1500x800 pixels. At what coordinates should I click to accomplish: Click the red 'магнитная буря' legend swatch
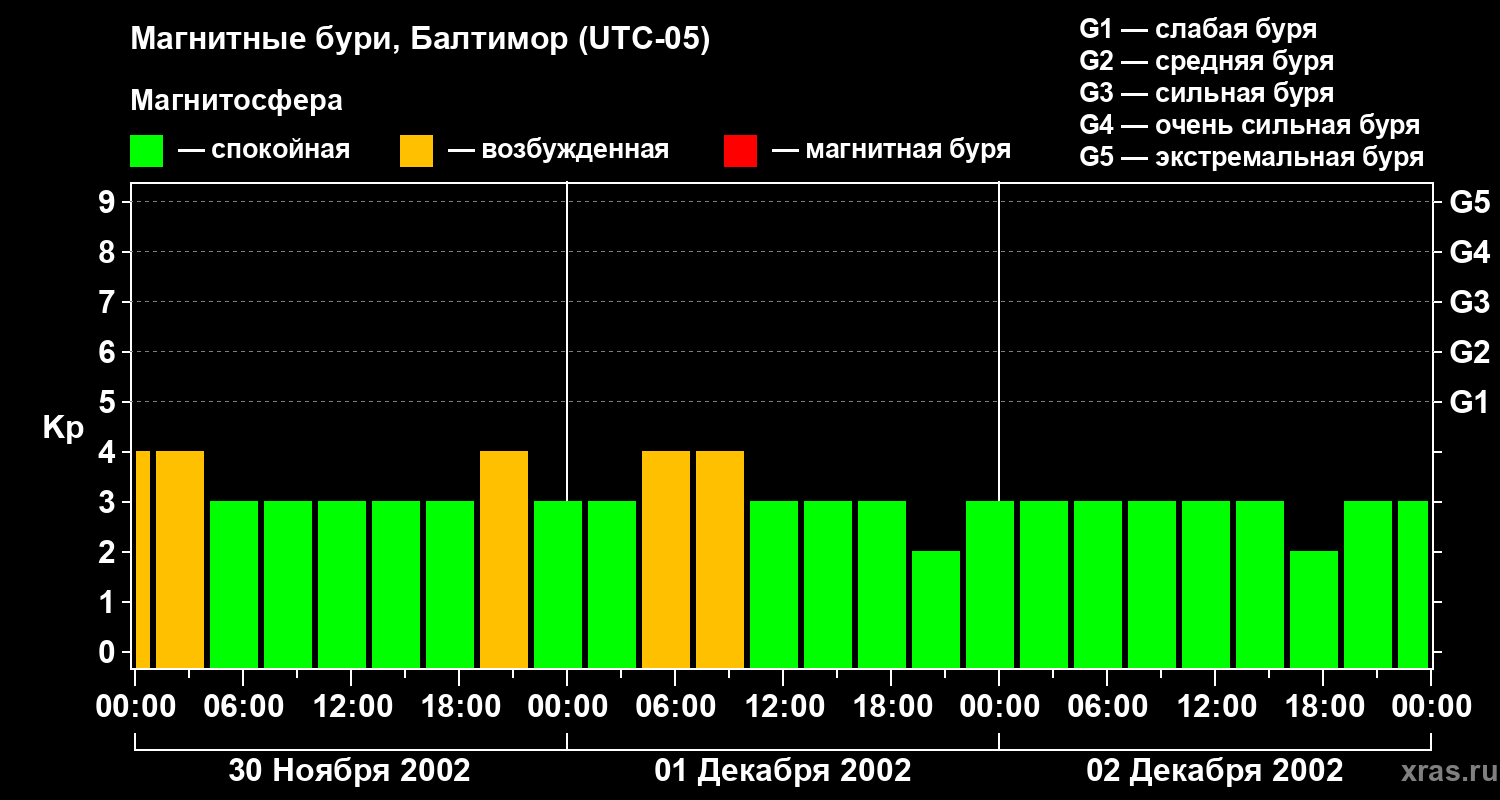click(x=740, y=151)
